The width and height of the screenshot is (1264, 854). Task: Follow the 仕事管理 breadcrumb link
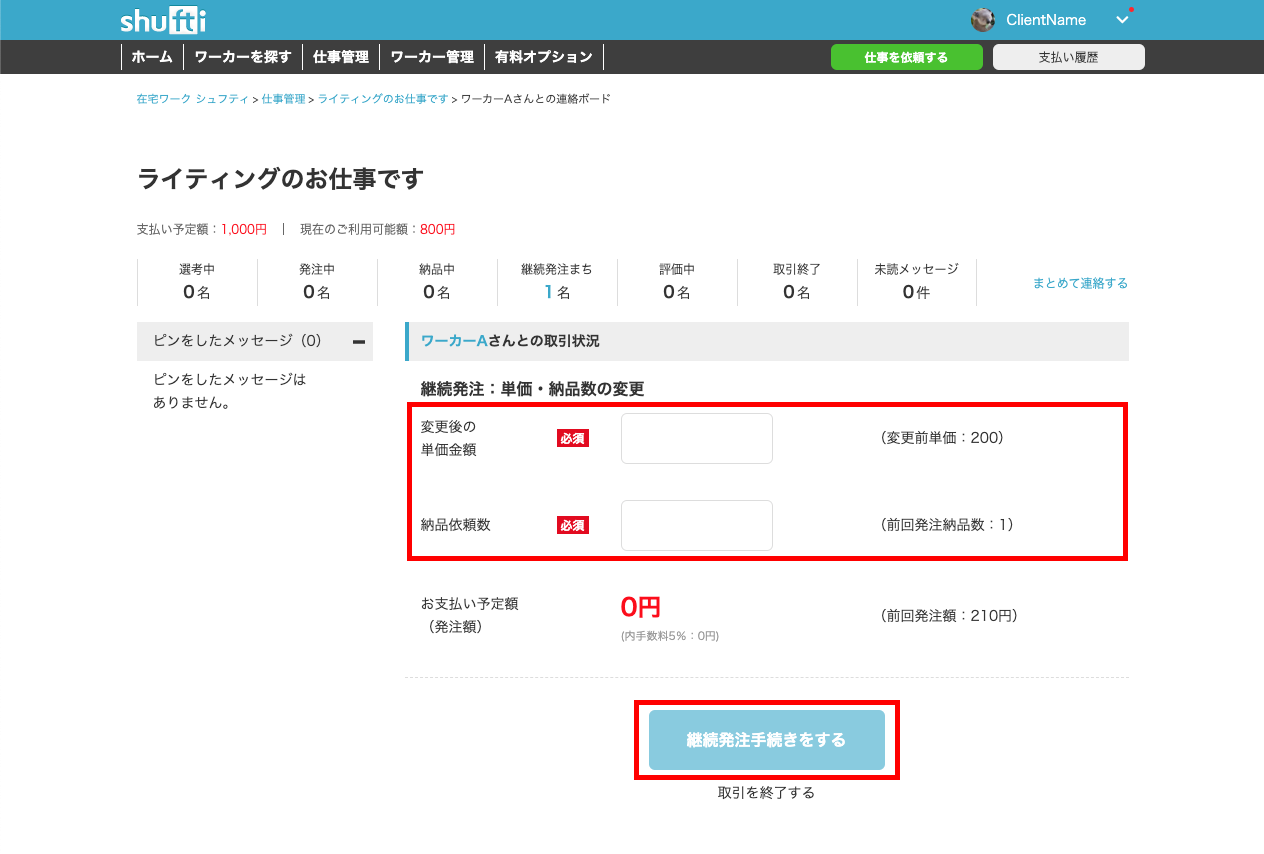tap(284, 99)
